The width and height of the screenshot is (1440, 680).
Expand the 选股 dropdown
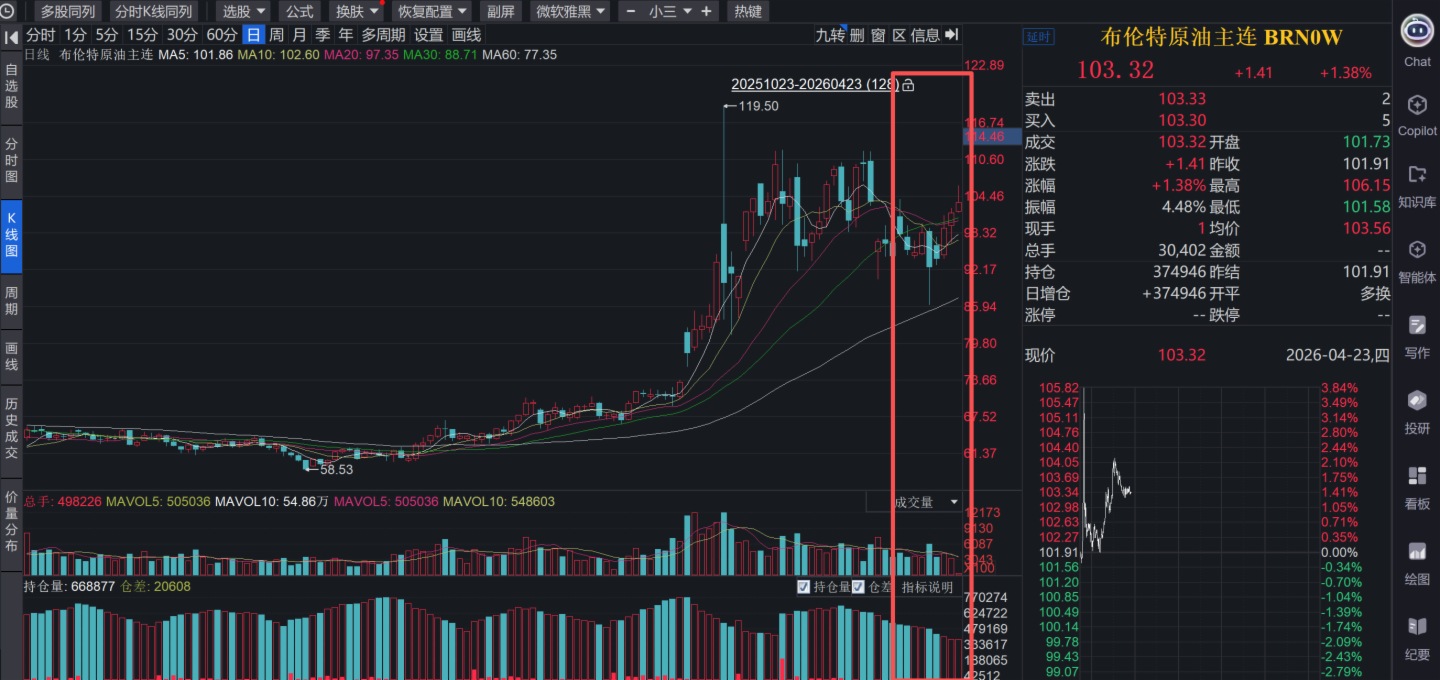pos(244,12)
